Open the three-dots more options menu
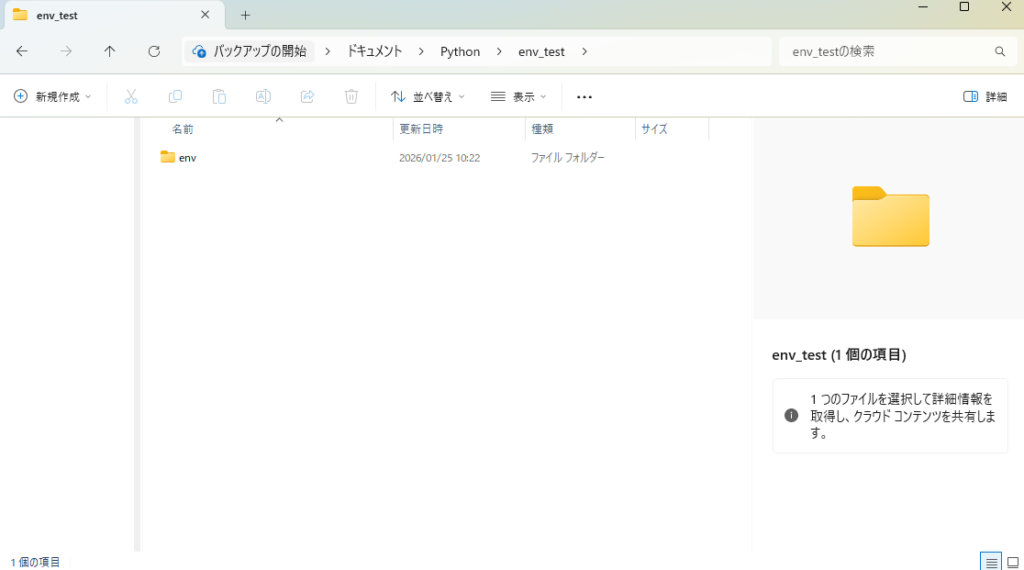Viewport: 1024px width, 570px height. (585, 97)
